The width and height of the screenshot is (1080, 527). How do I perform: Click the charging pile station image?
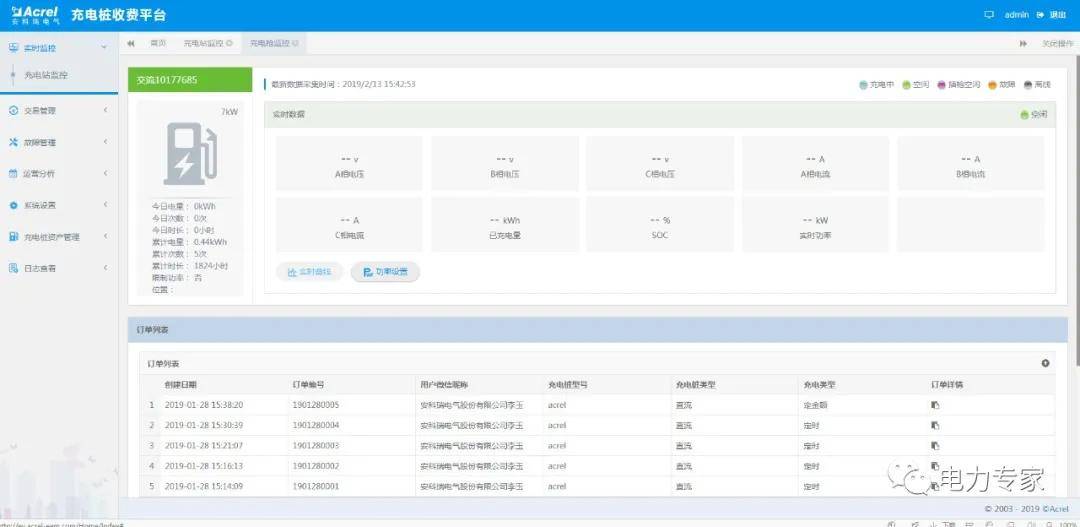tap(190, 153)
